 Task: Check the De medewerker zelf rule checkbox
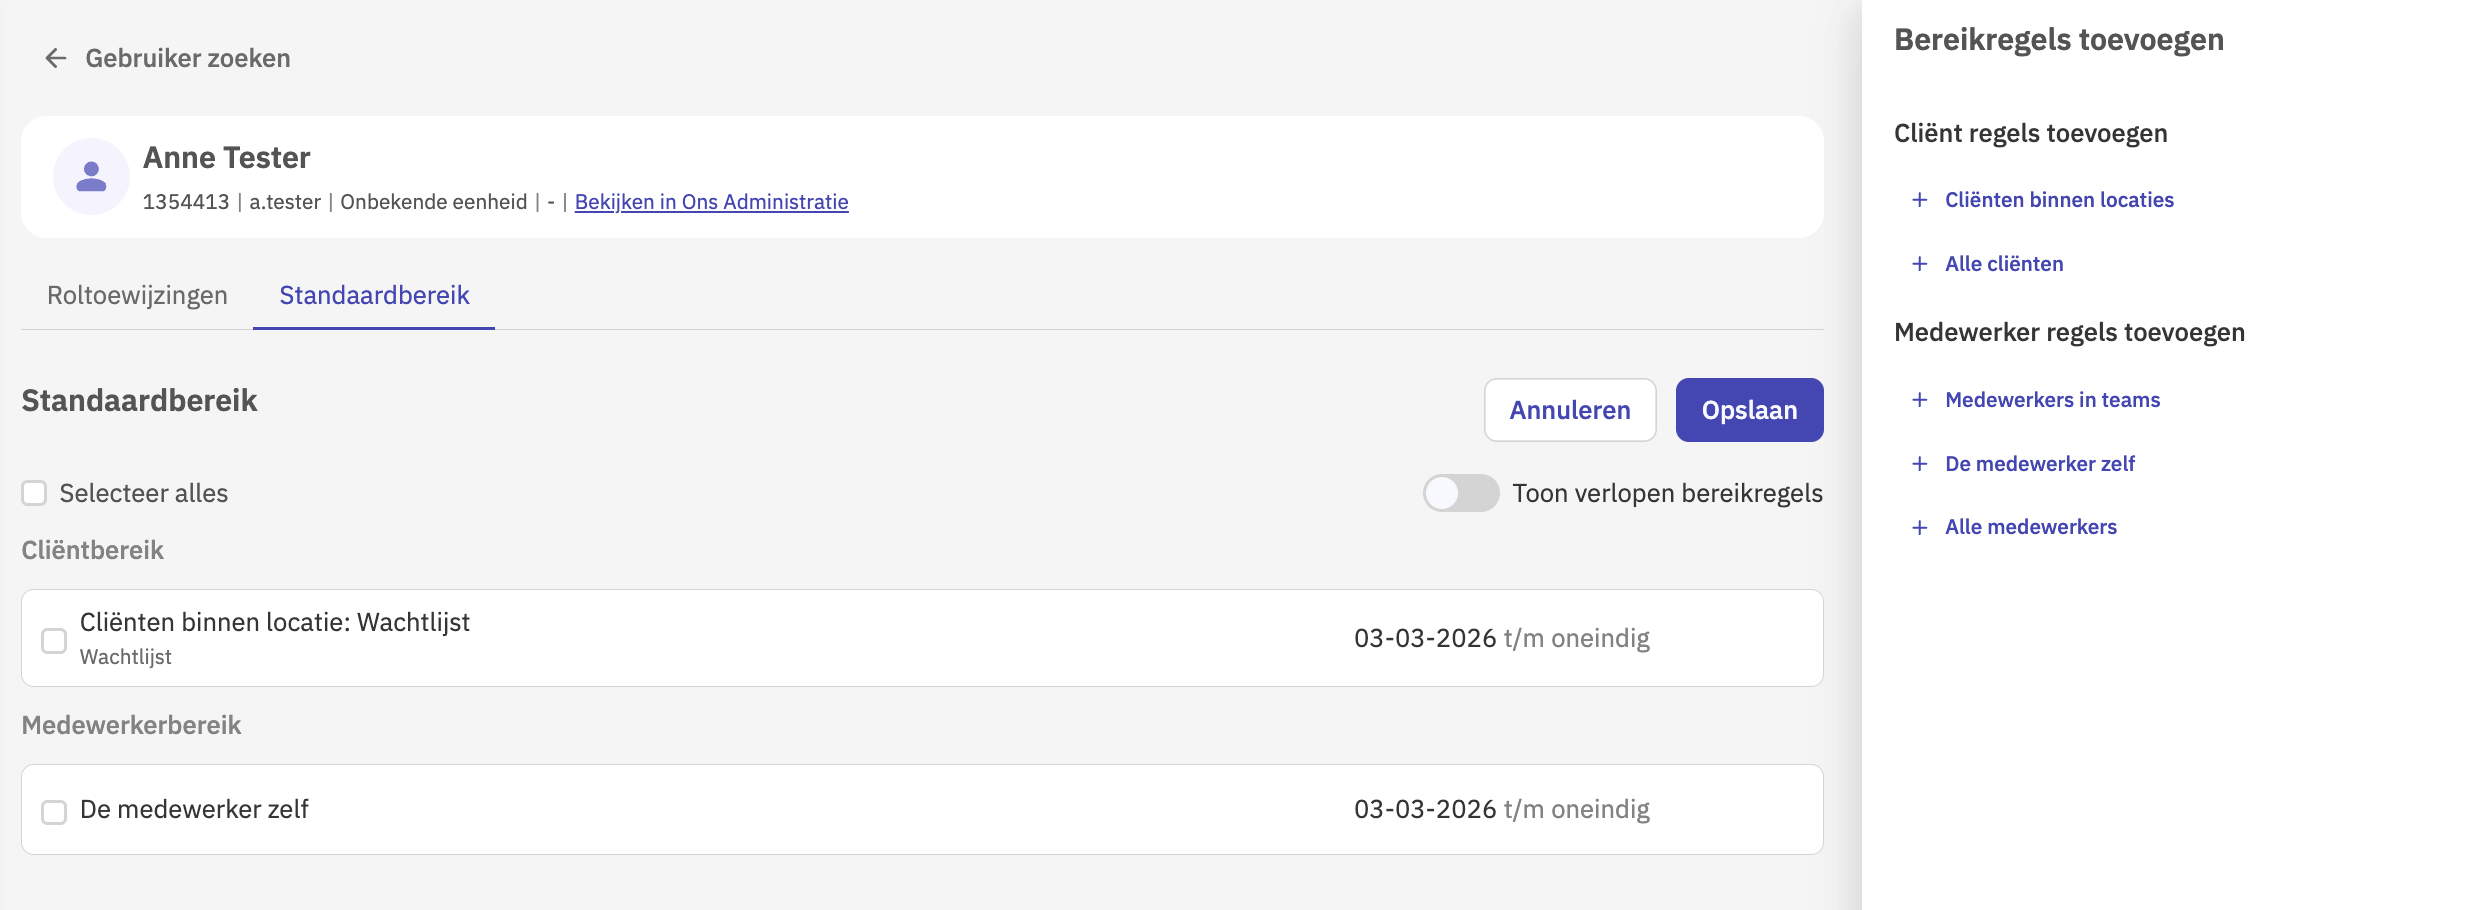[x=54, y=811]
